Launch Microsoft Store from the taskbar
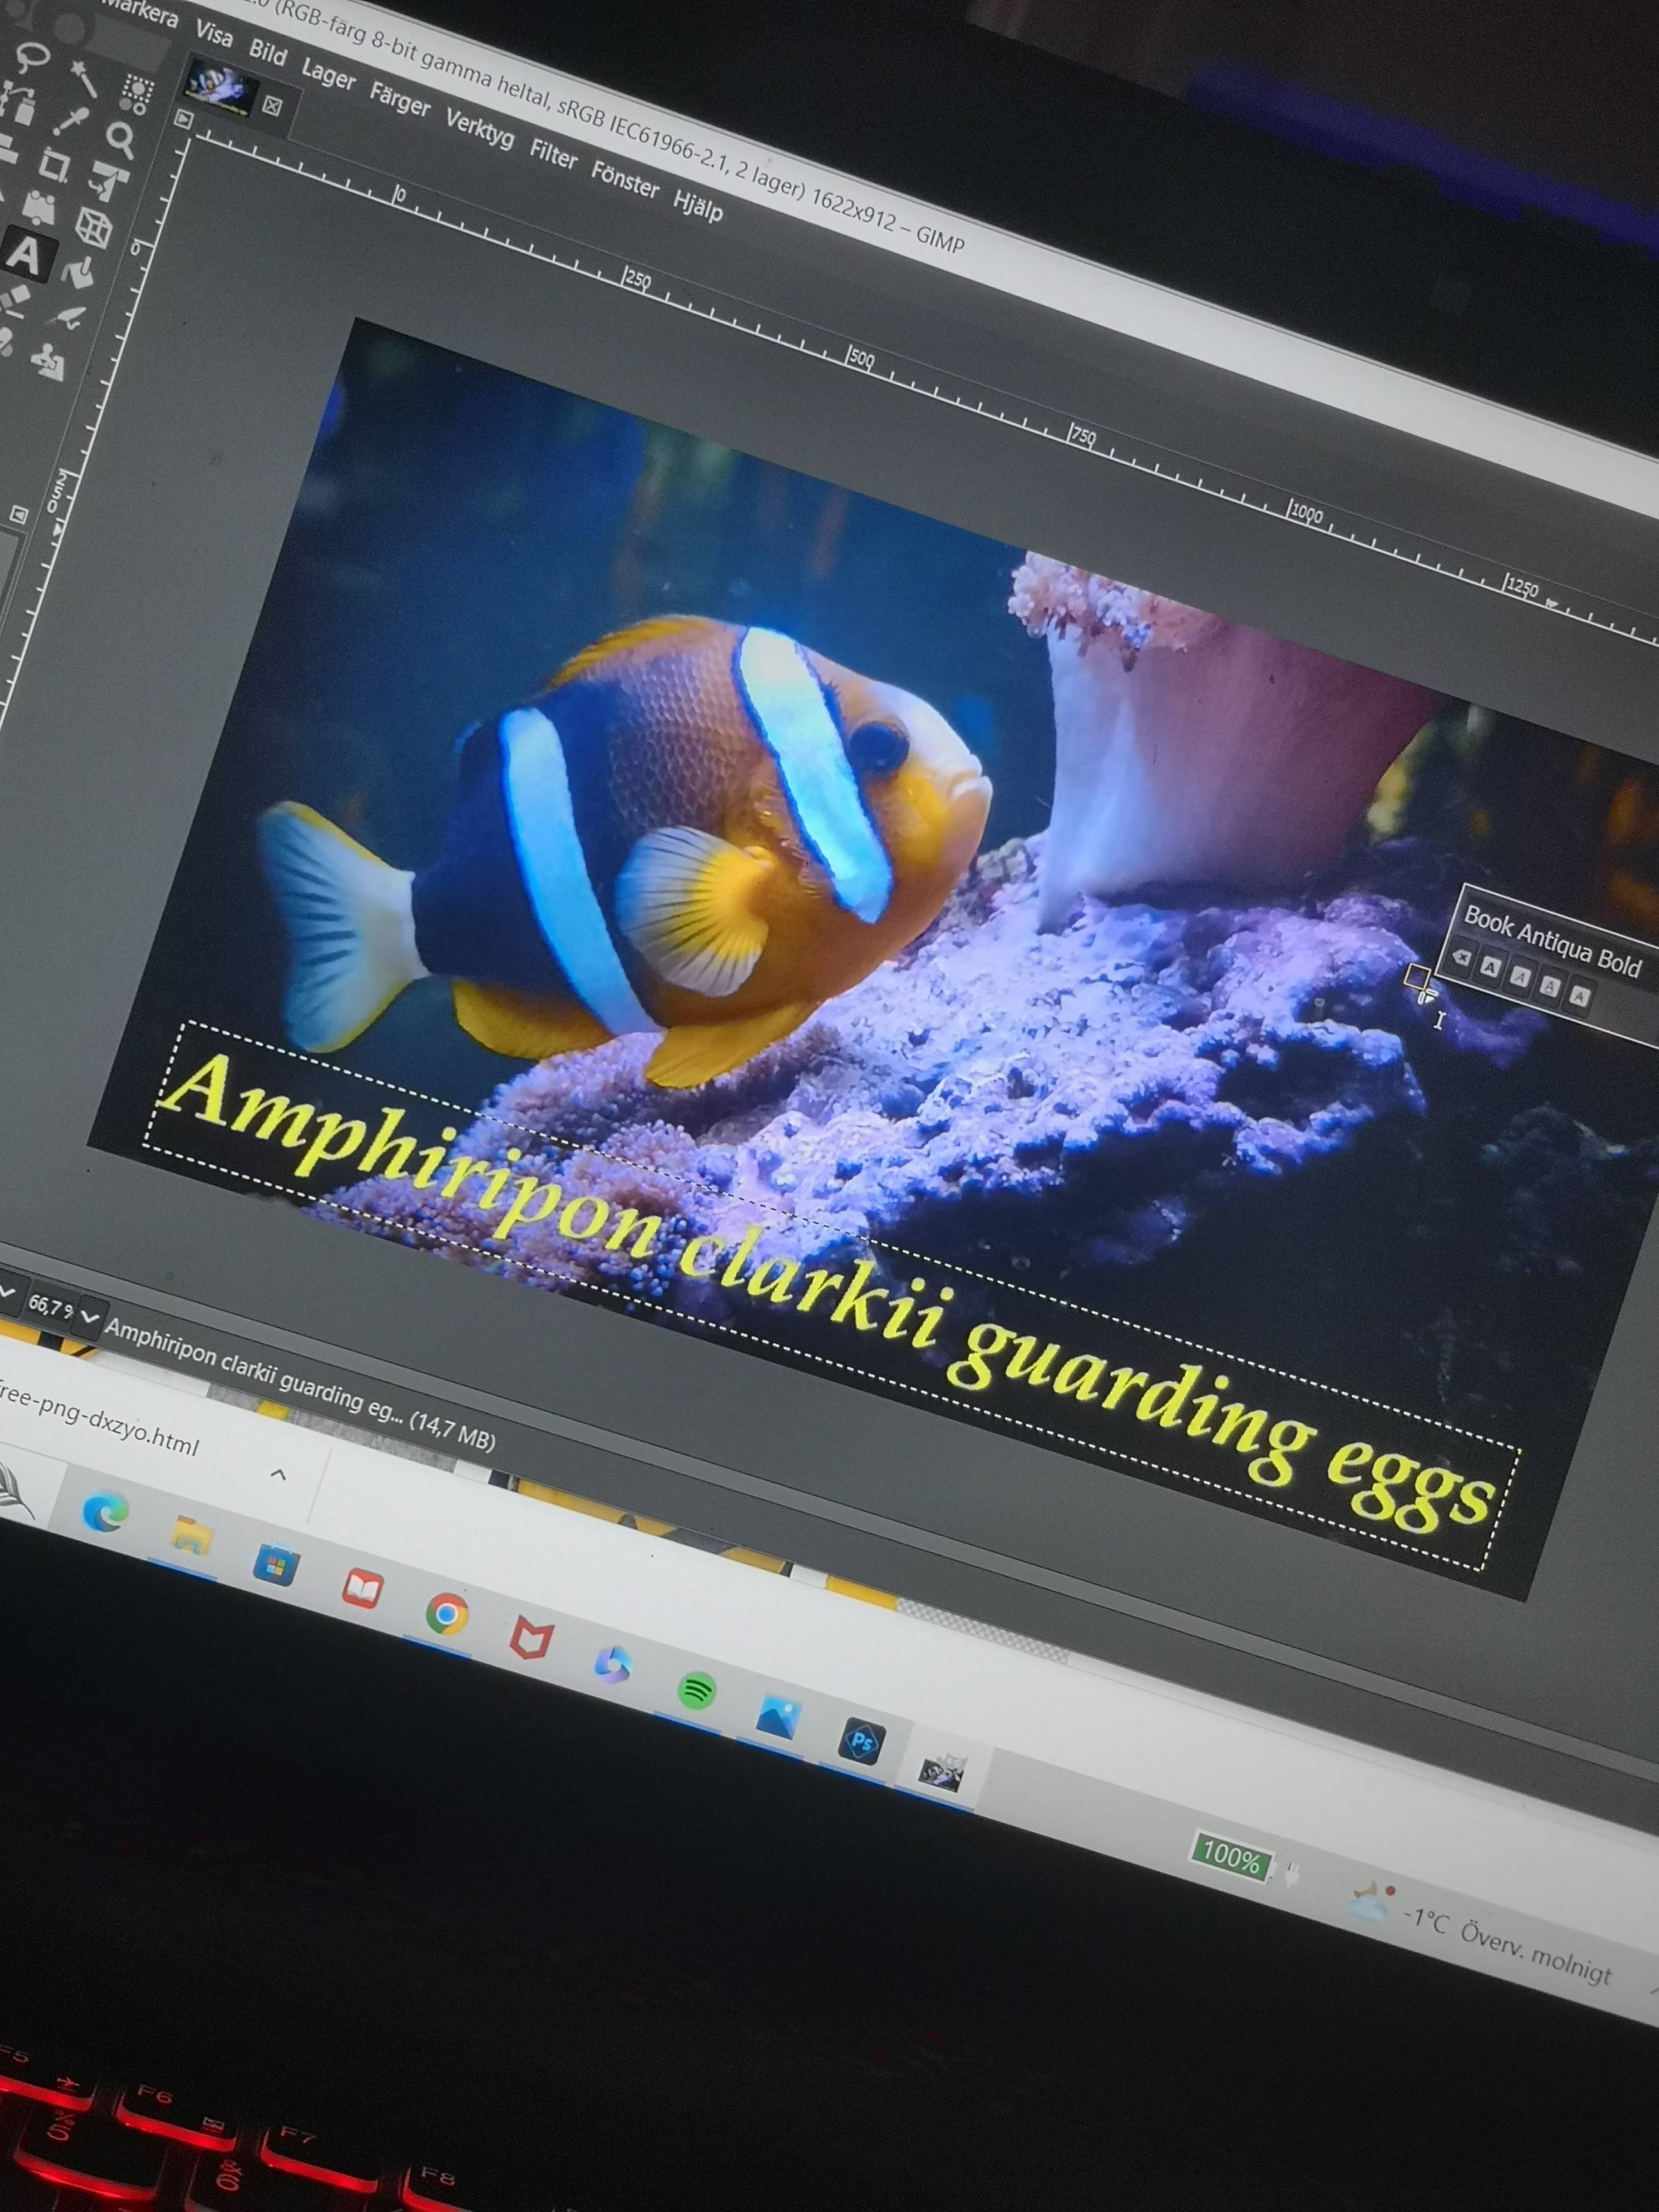The image size is (1659, 2212). tap(276, 1564)
